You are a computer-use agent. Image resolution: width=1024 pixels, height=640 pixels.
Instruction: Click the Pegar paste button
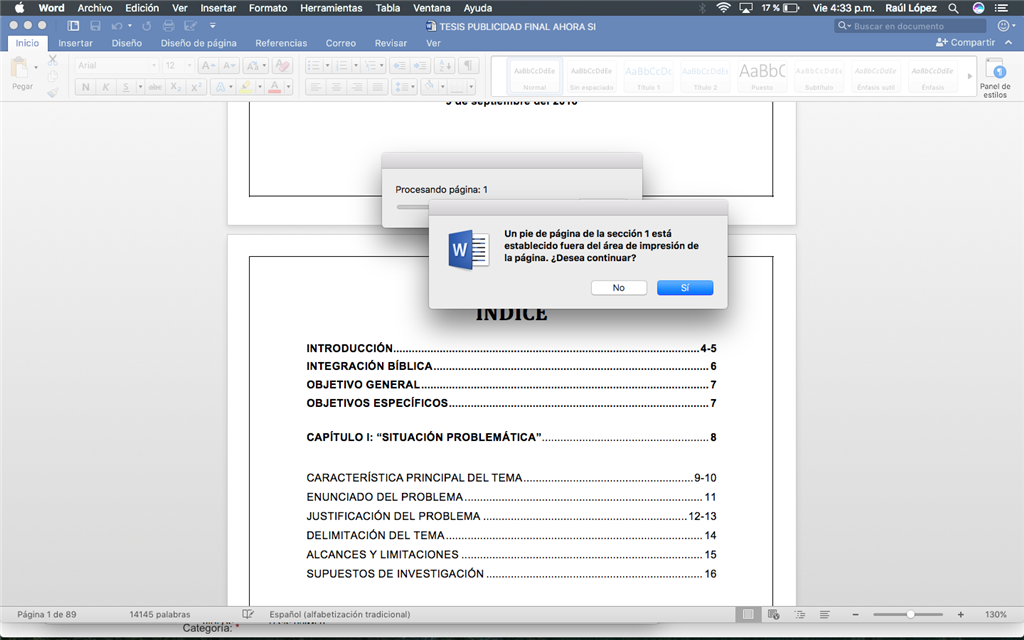[22, 74]
